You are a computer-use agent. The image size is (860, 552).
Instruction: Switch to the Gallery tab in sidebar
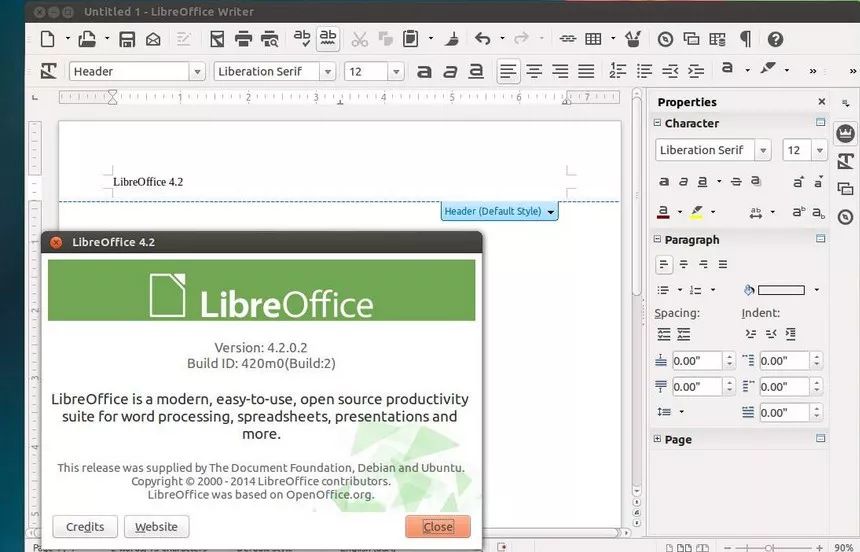point(845,188)
